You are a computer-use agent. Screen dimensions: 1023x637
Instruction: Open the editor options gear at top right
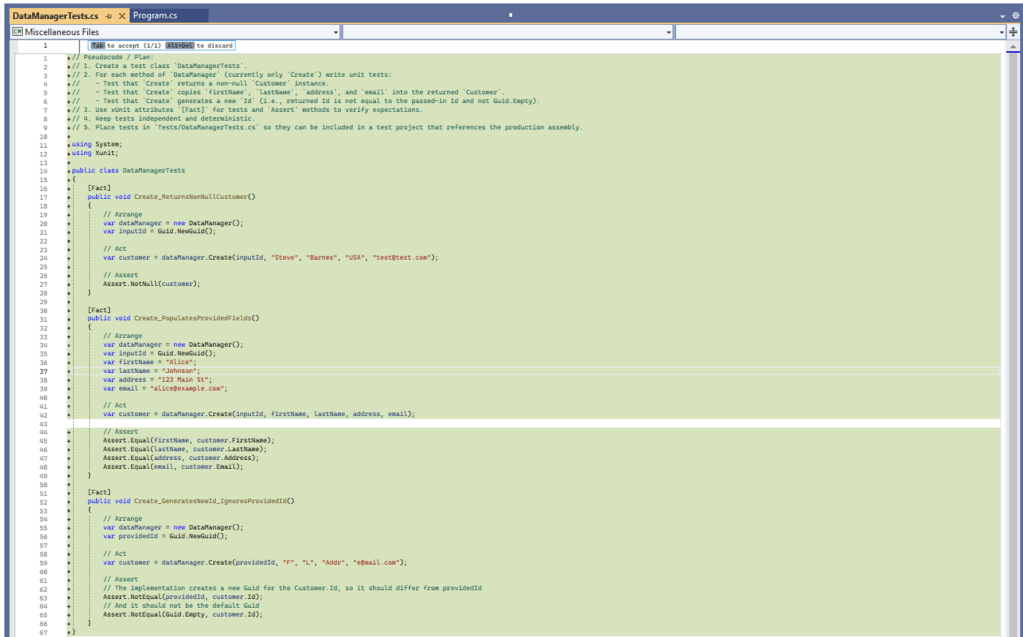[x=1015, y=16]
